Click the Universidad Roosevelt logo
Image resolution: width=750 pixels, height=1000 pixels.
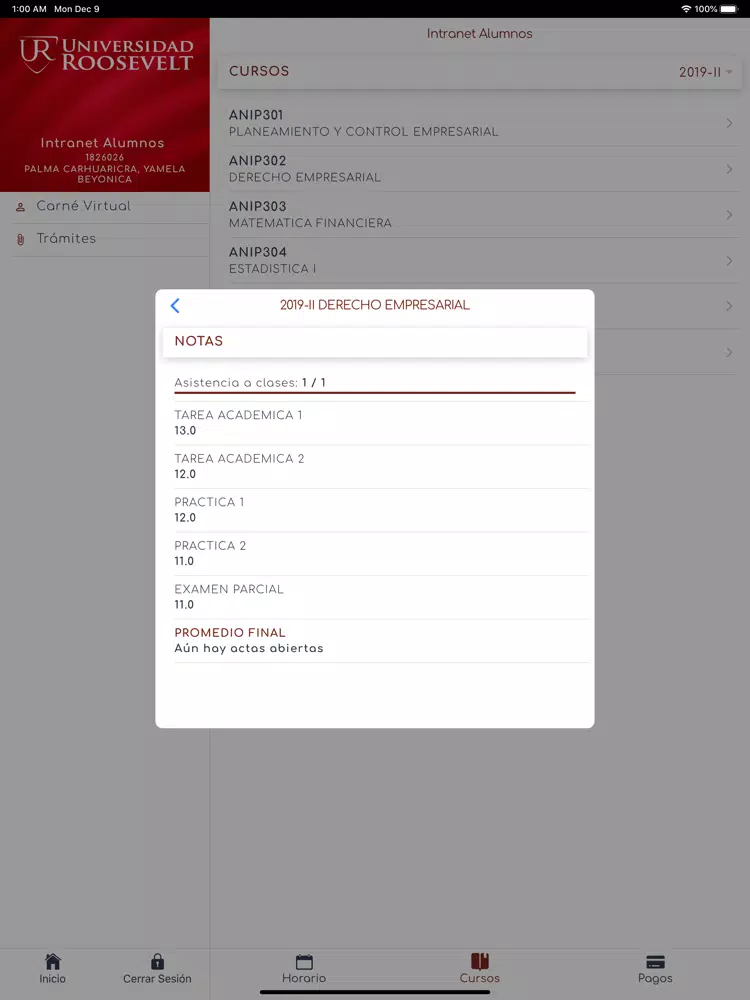(106, 55)
